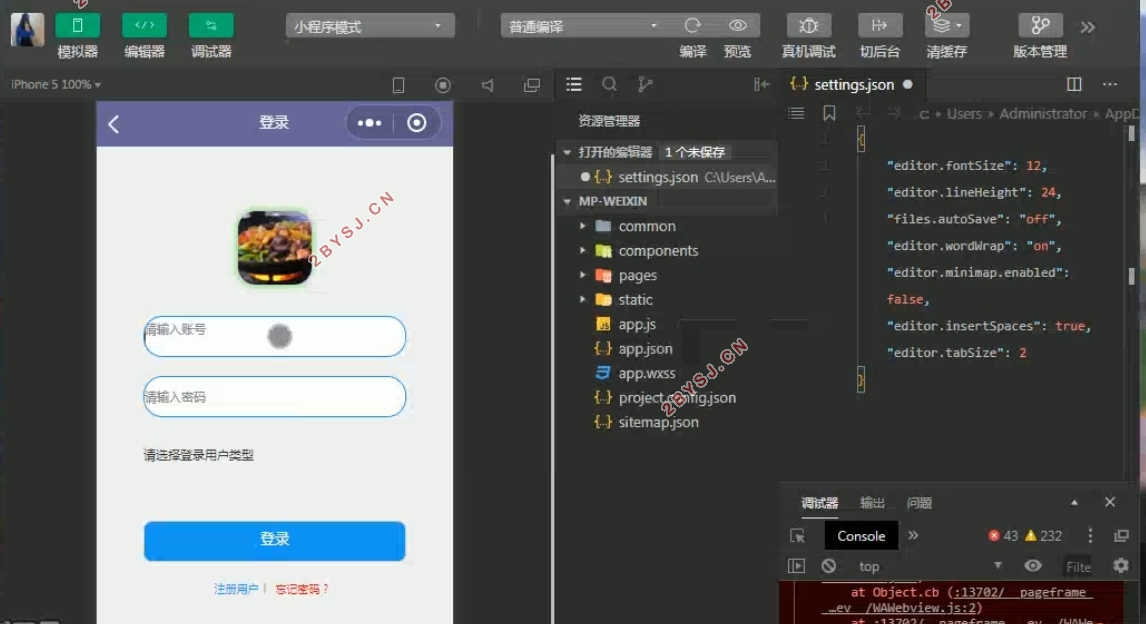Viewport: 1146px width, 624px height.
Task: Show more toolbar items via double chevron
Action: (1088, 27)
